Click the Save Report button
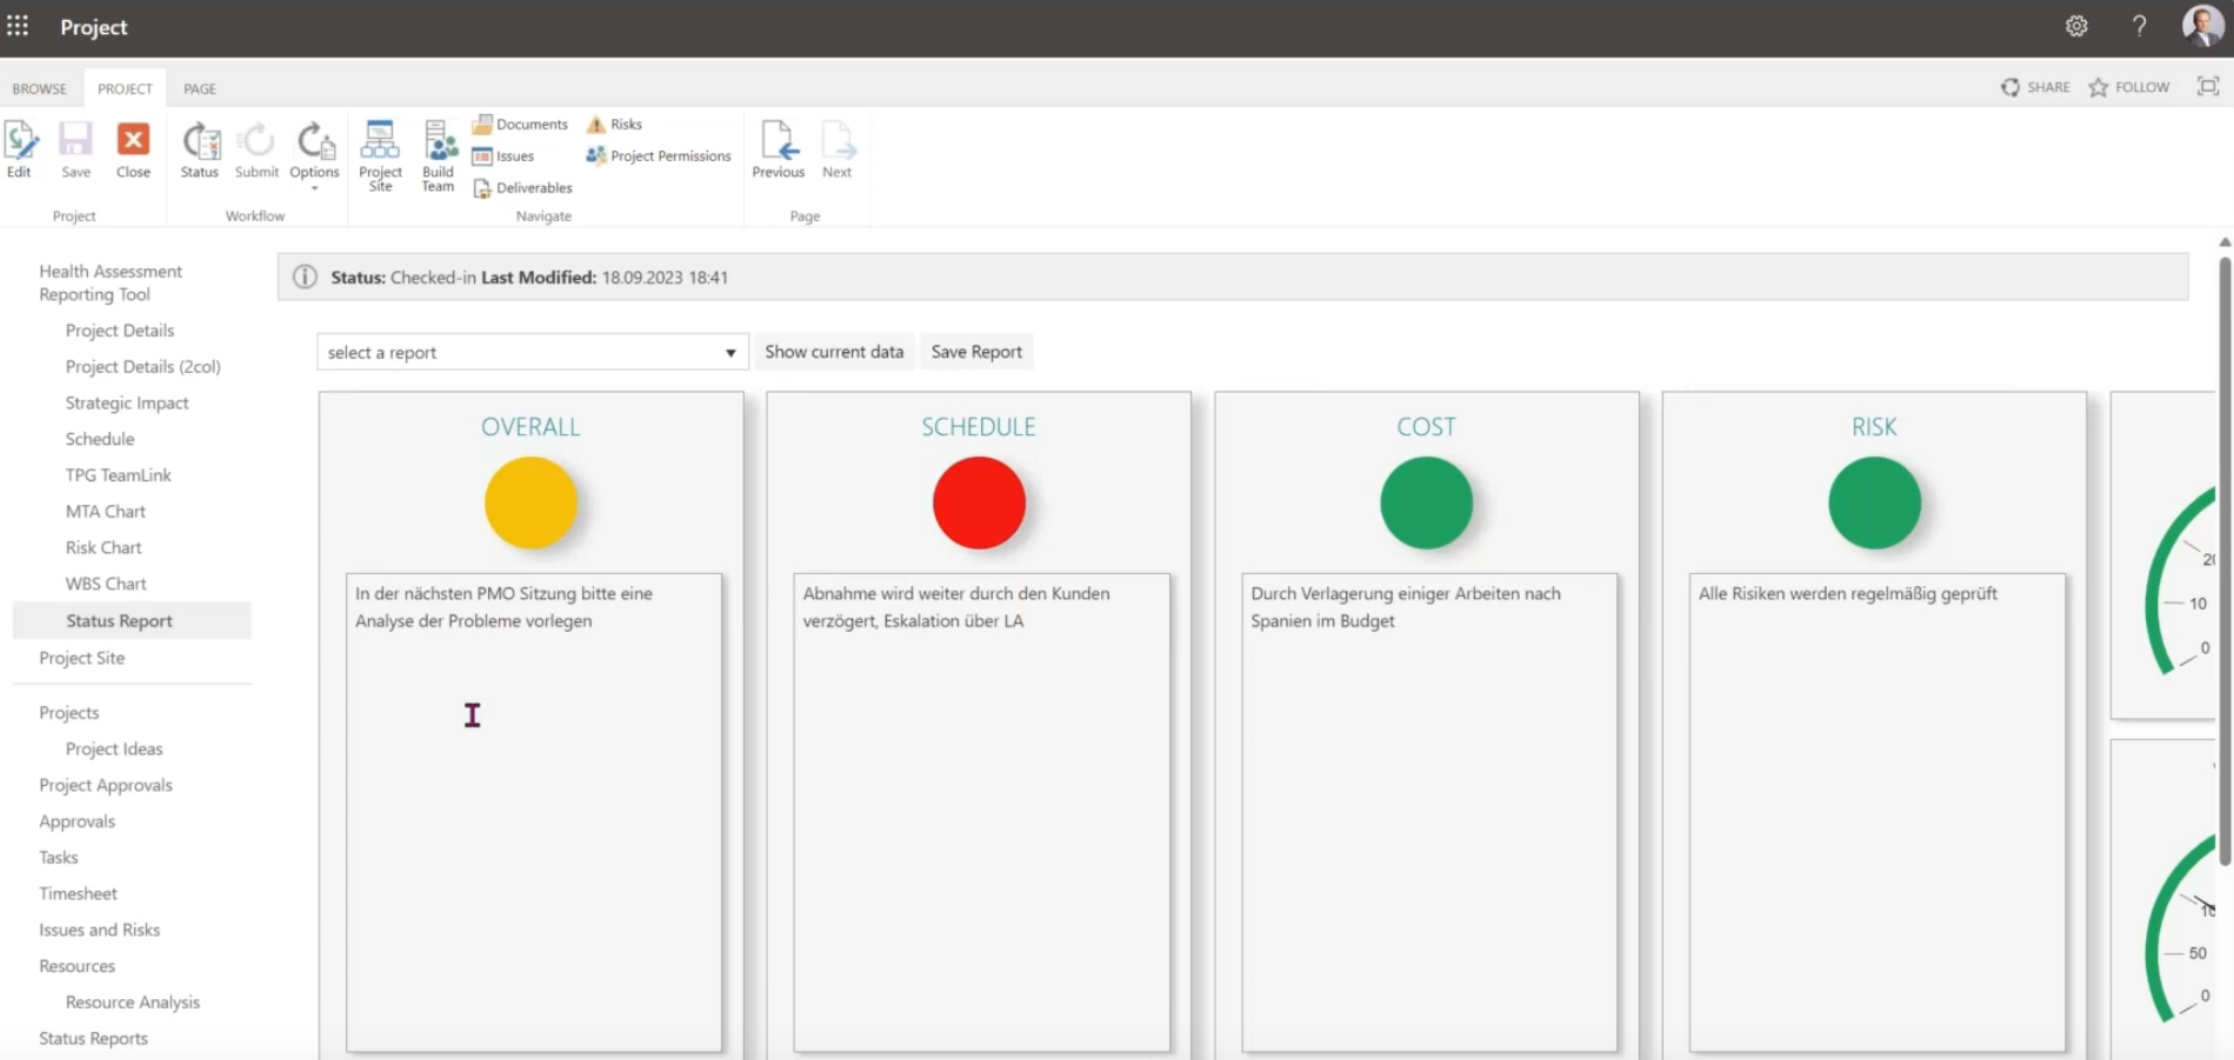This screenshot has height=1060, width=2234. (x=976, y=352)
